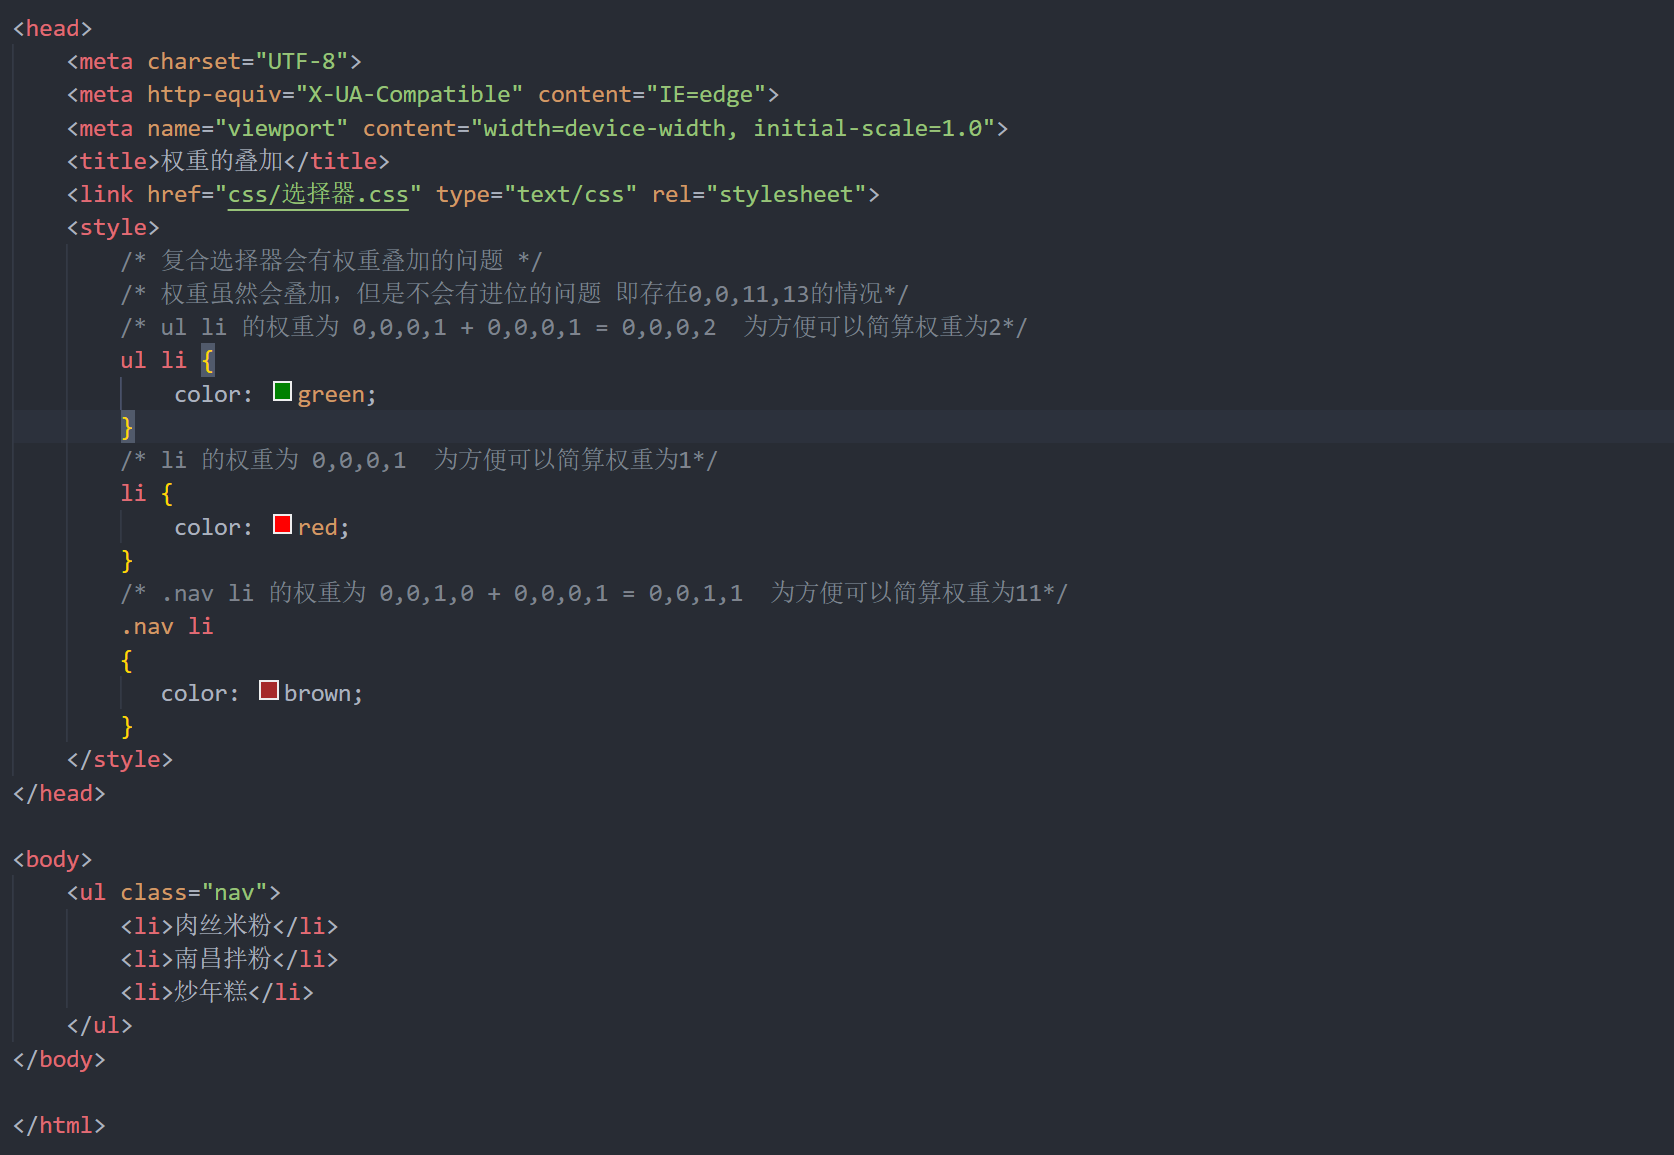Click the opening style tag
The image size is (1674, 1155).
pyautogui.click(x=113, y=228)
